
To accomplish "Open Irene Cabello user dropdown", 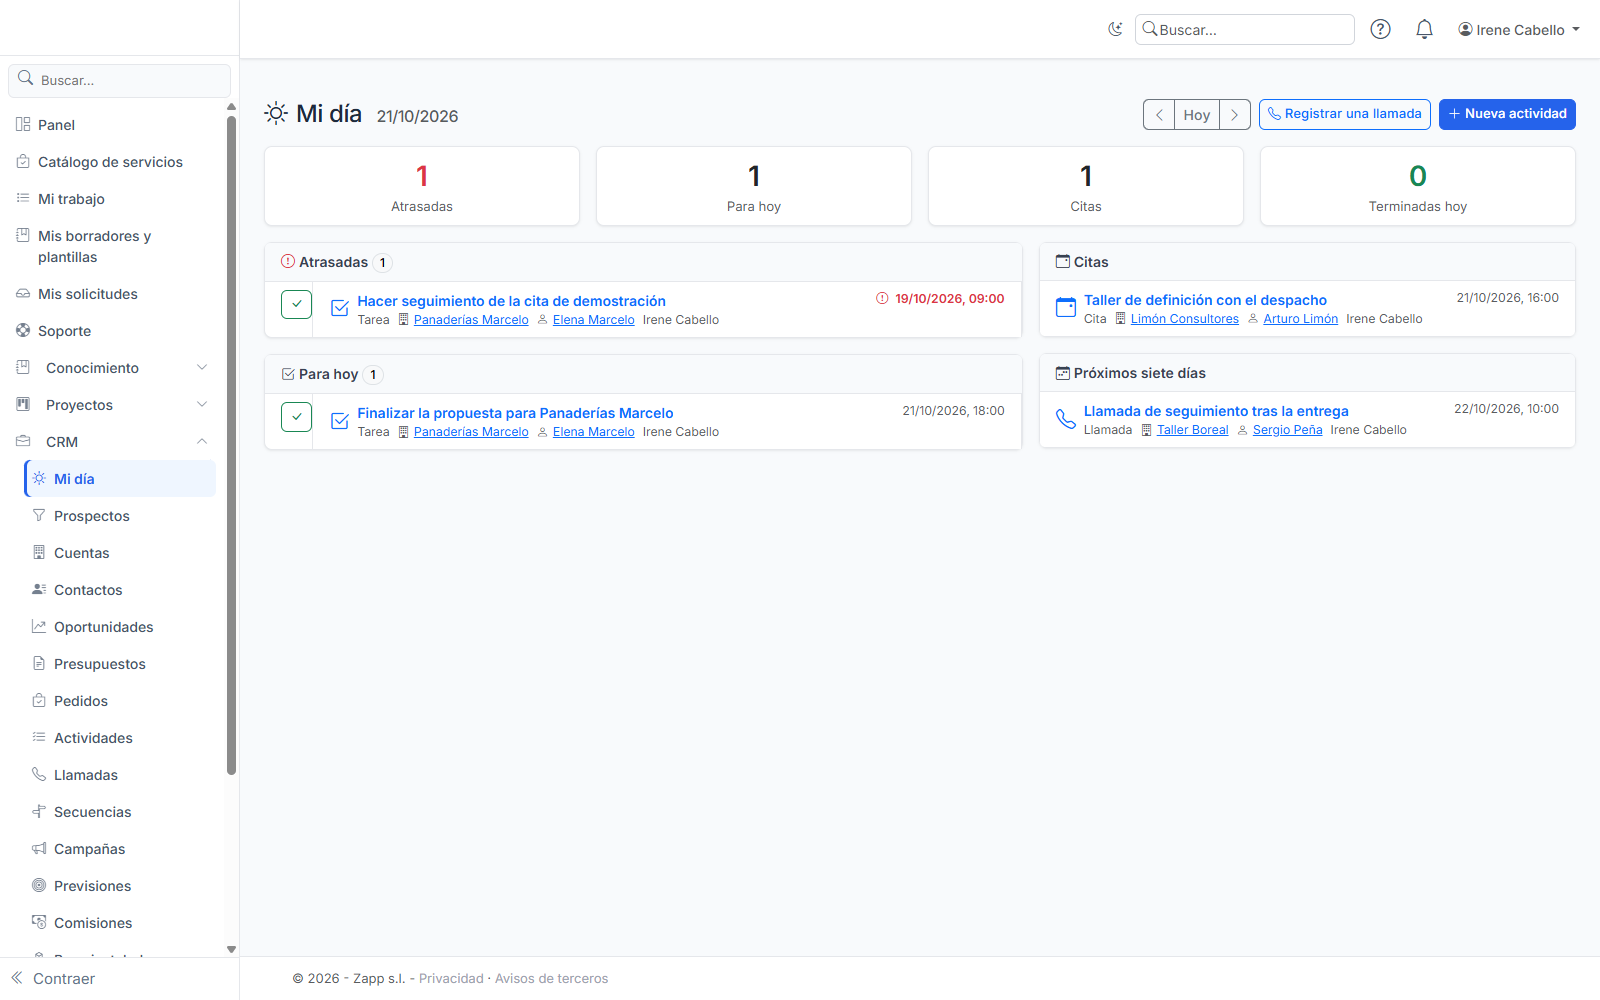I will pos(1518,30).
